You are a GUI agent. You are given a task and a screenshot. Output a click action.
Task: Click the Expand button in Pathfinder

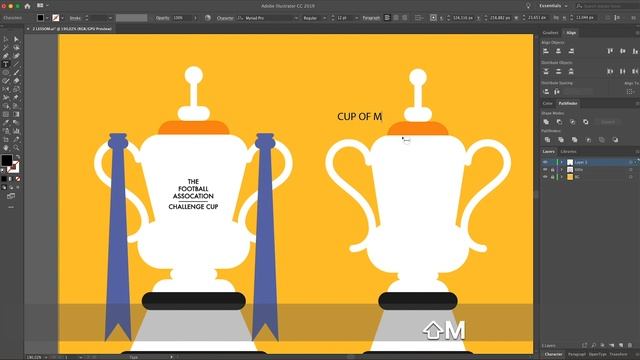point(607,122)
